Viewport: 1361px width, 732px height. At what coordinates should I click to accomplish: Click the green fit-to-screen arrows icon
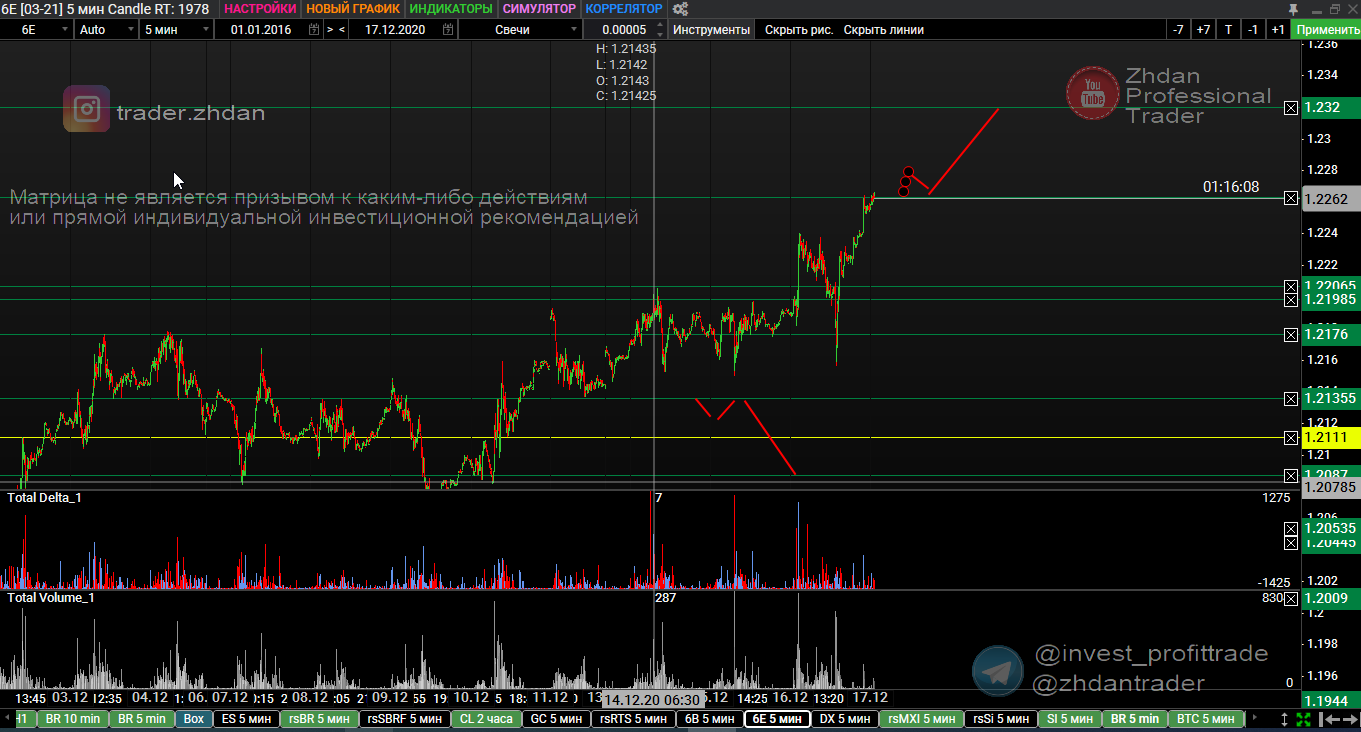1303,719
